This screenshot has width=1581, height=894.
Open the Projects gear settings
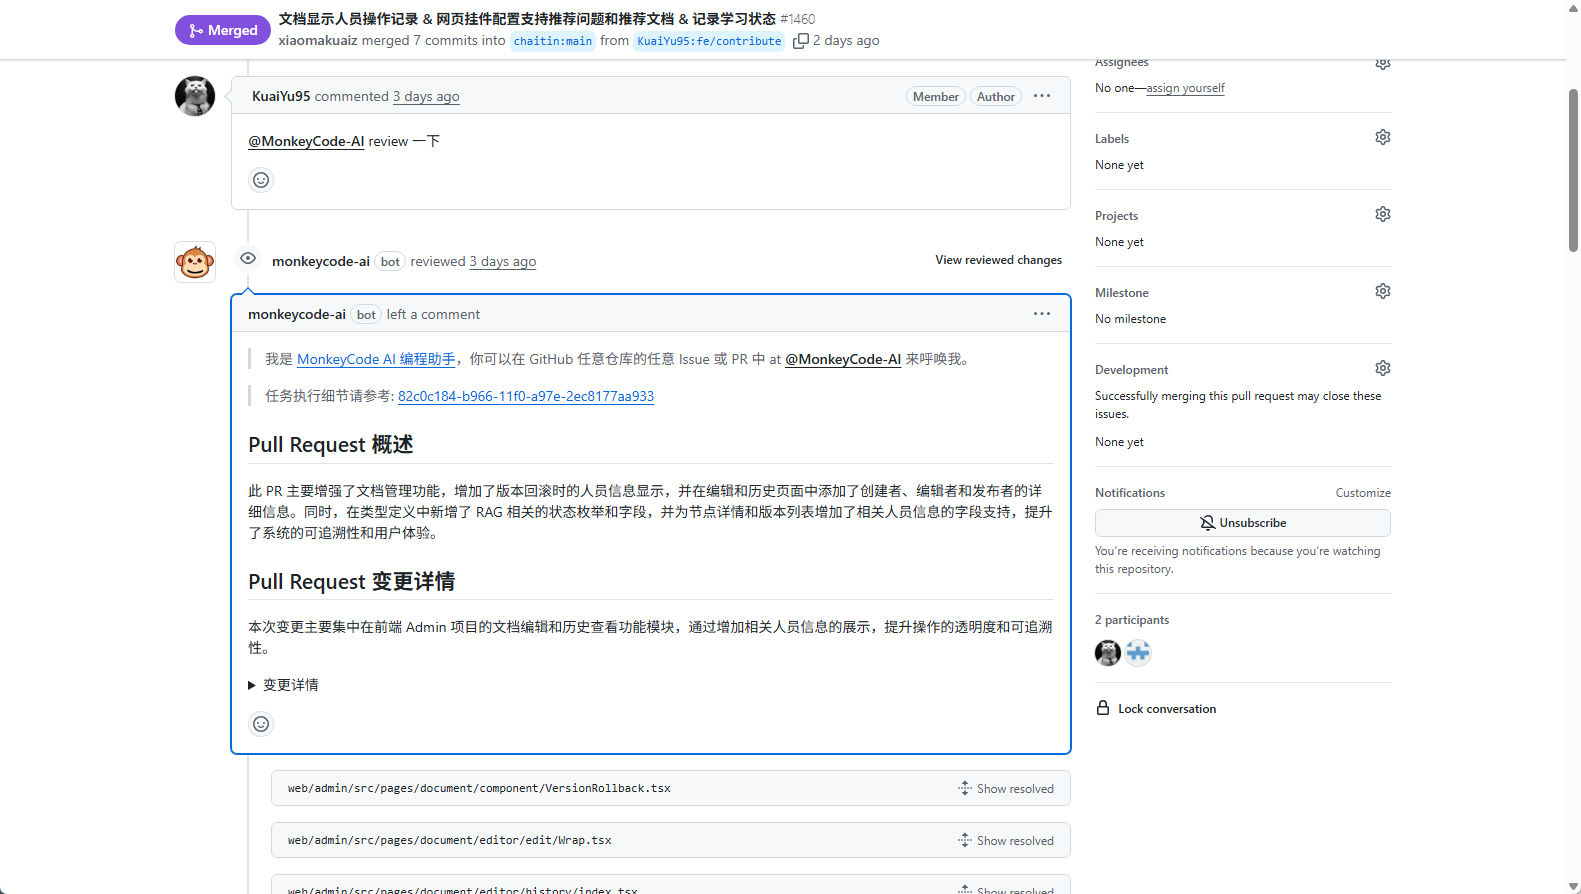coord(1383,214)
